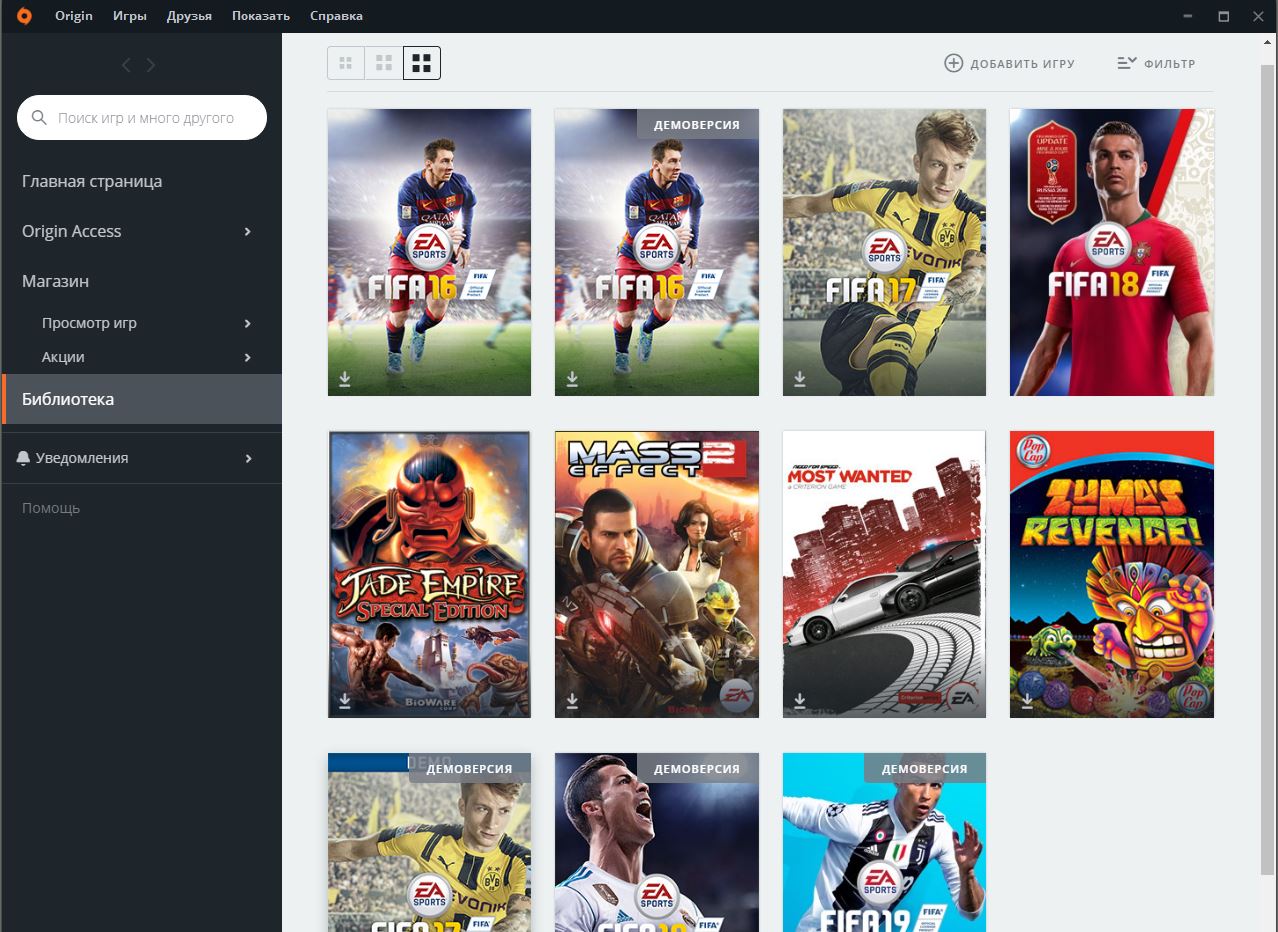Open the Jade Empire Special Edition cover
This screenshot has width=1278, height=932.
click(x=430, y=574)
